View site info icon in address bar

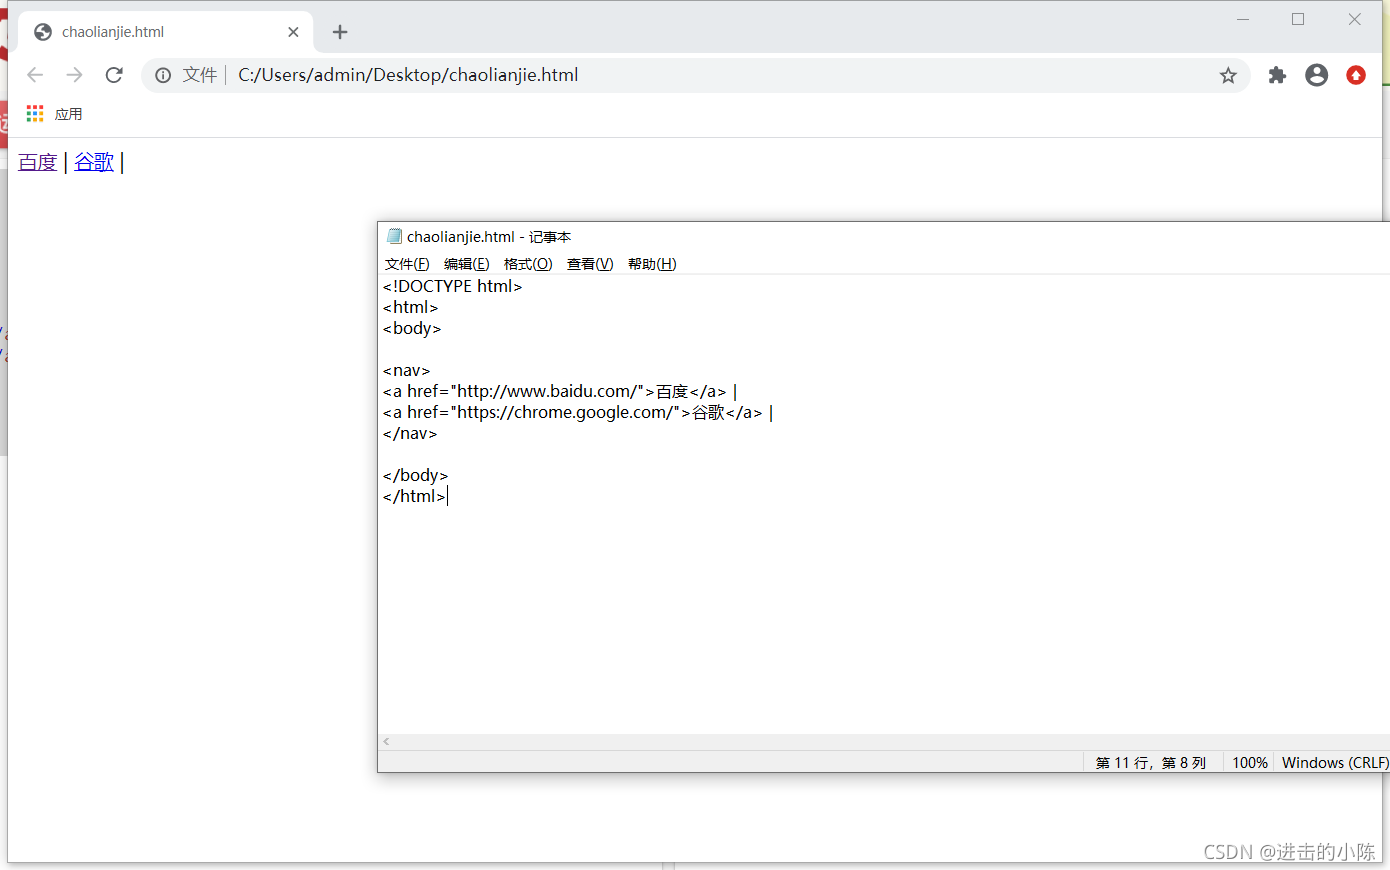tap(163, 75)
